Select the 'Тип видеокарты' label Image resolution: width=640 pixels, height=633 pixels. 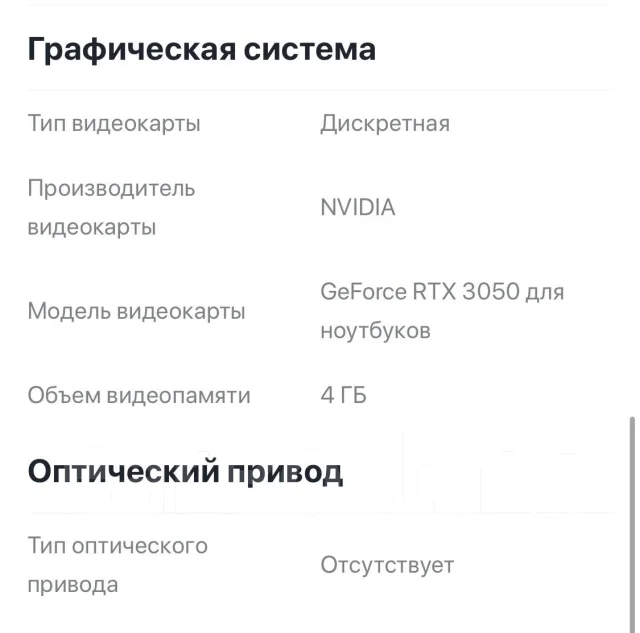(x=114, y=123)
